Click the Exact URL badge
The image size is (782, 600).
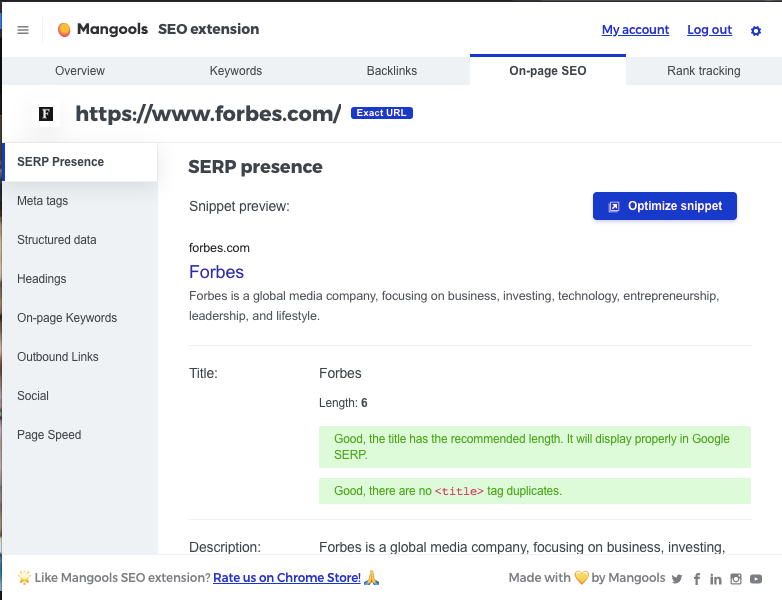pos(382,113)
